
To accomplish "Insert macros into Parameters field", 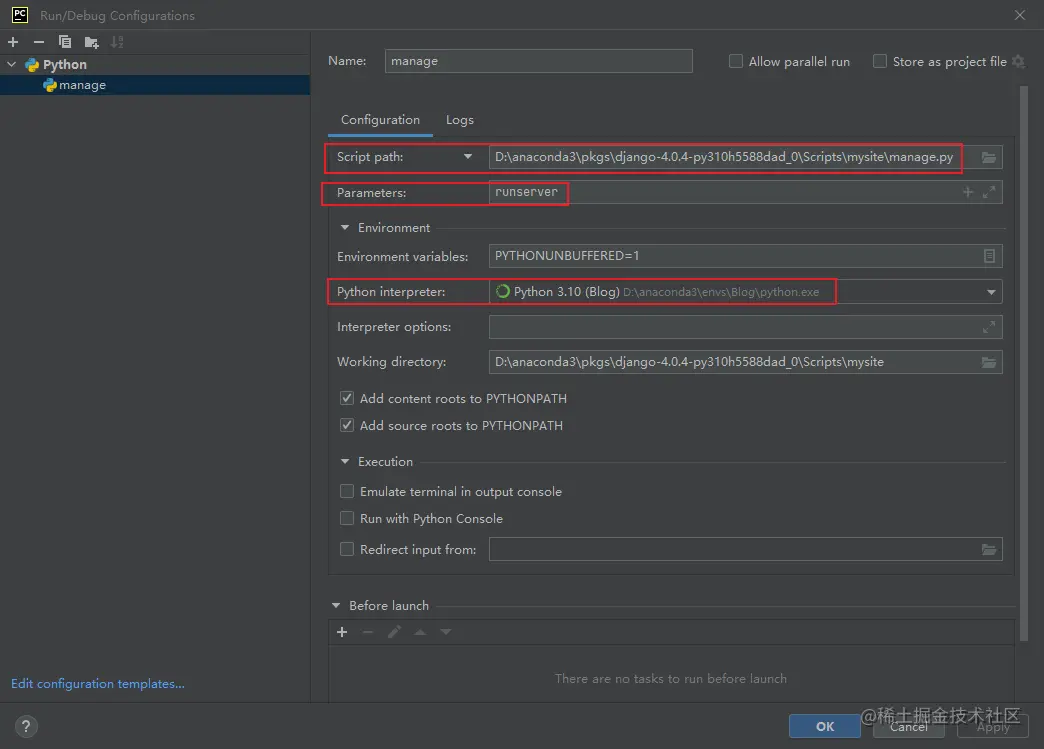I will 968,192.
